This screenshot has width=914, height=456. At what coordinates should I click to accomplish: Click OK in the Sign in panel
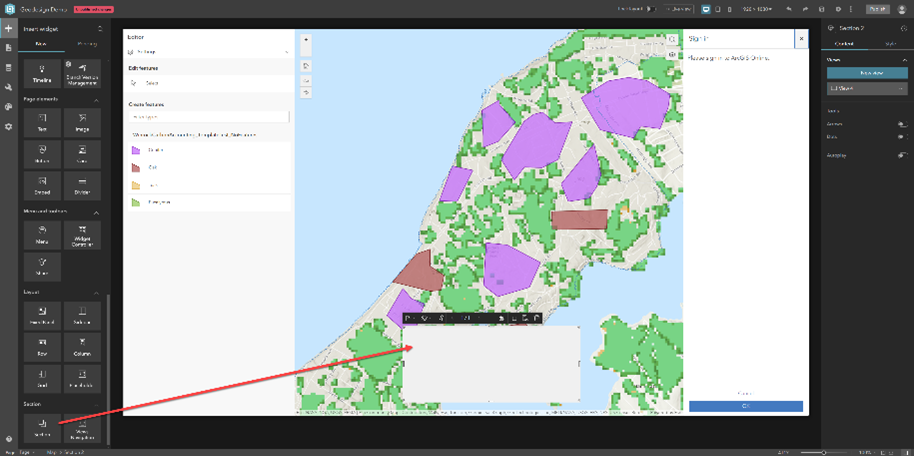(x=746, y=406)
